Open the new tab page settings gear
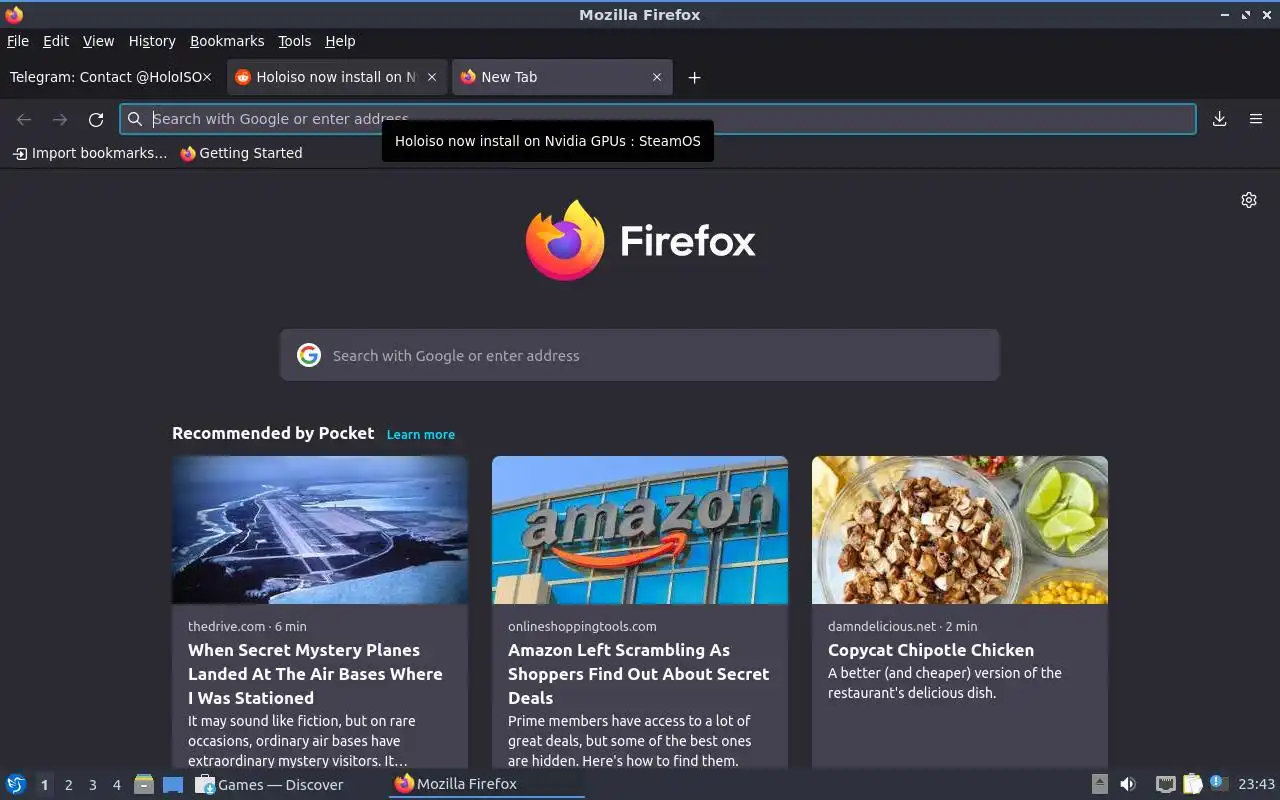Image resolution: width=1280 pixels, height=800 pixels. pos(1249,200)
